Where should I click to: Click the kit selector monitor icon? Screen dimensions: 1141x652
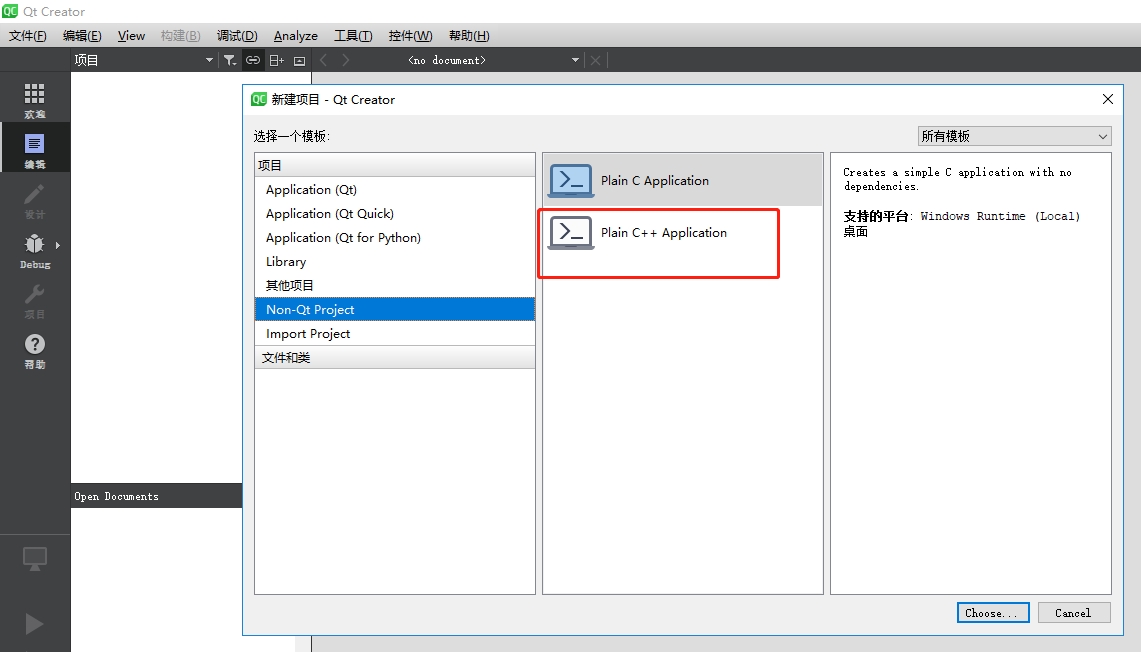[x=34, y=559]
